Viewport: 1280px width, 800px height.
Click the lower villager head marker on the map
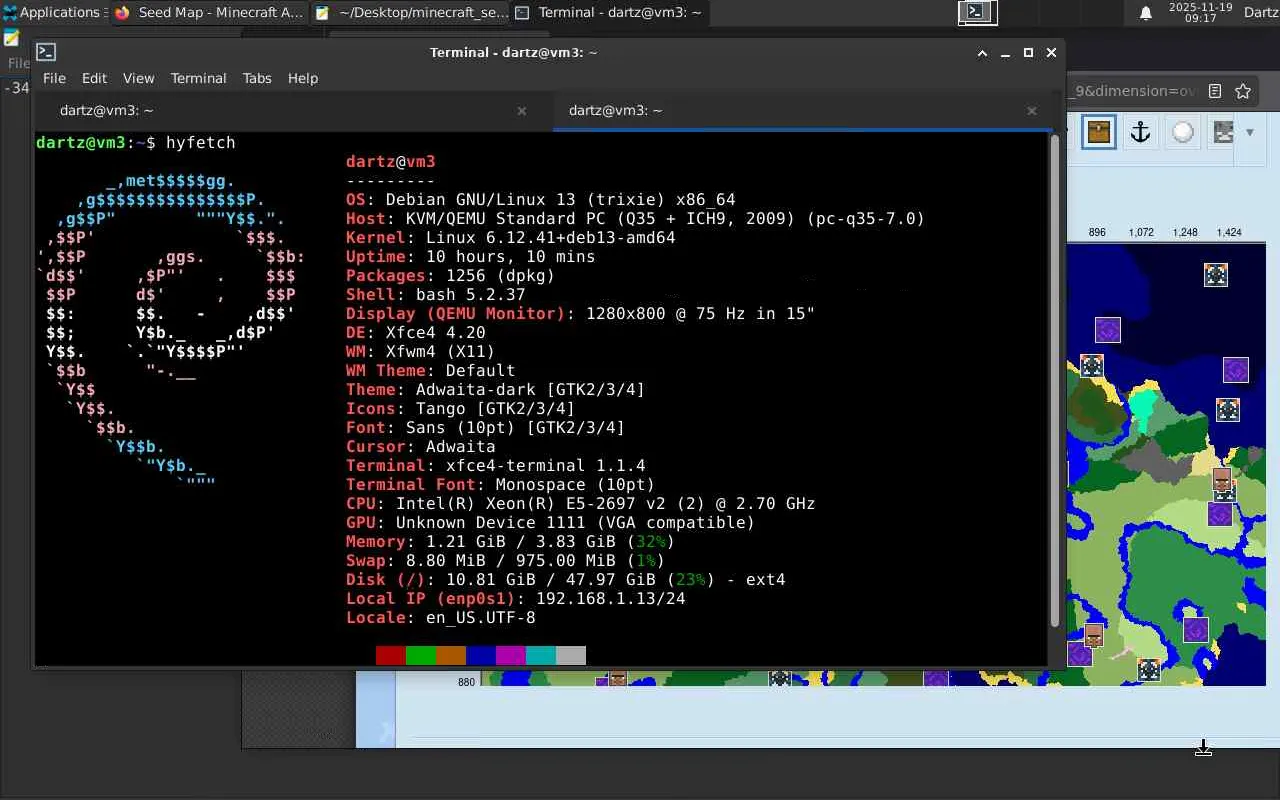(1094, 634)
